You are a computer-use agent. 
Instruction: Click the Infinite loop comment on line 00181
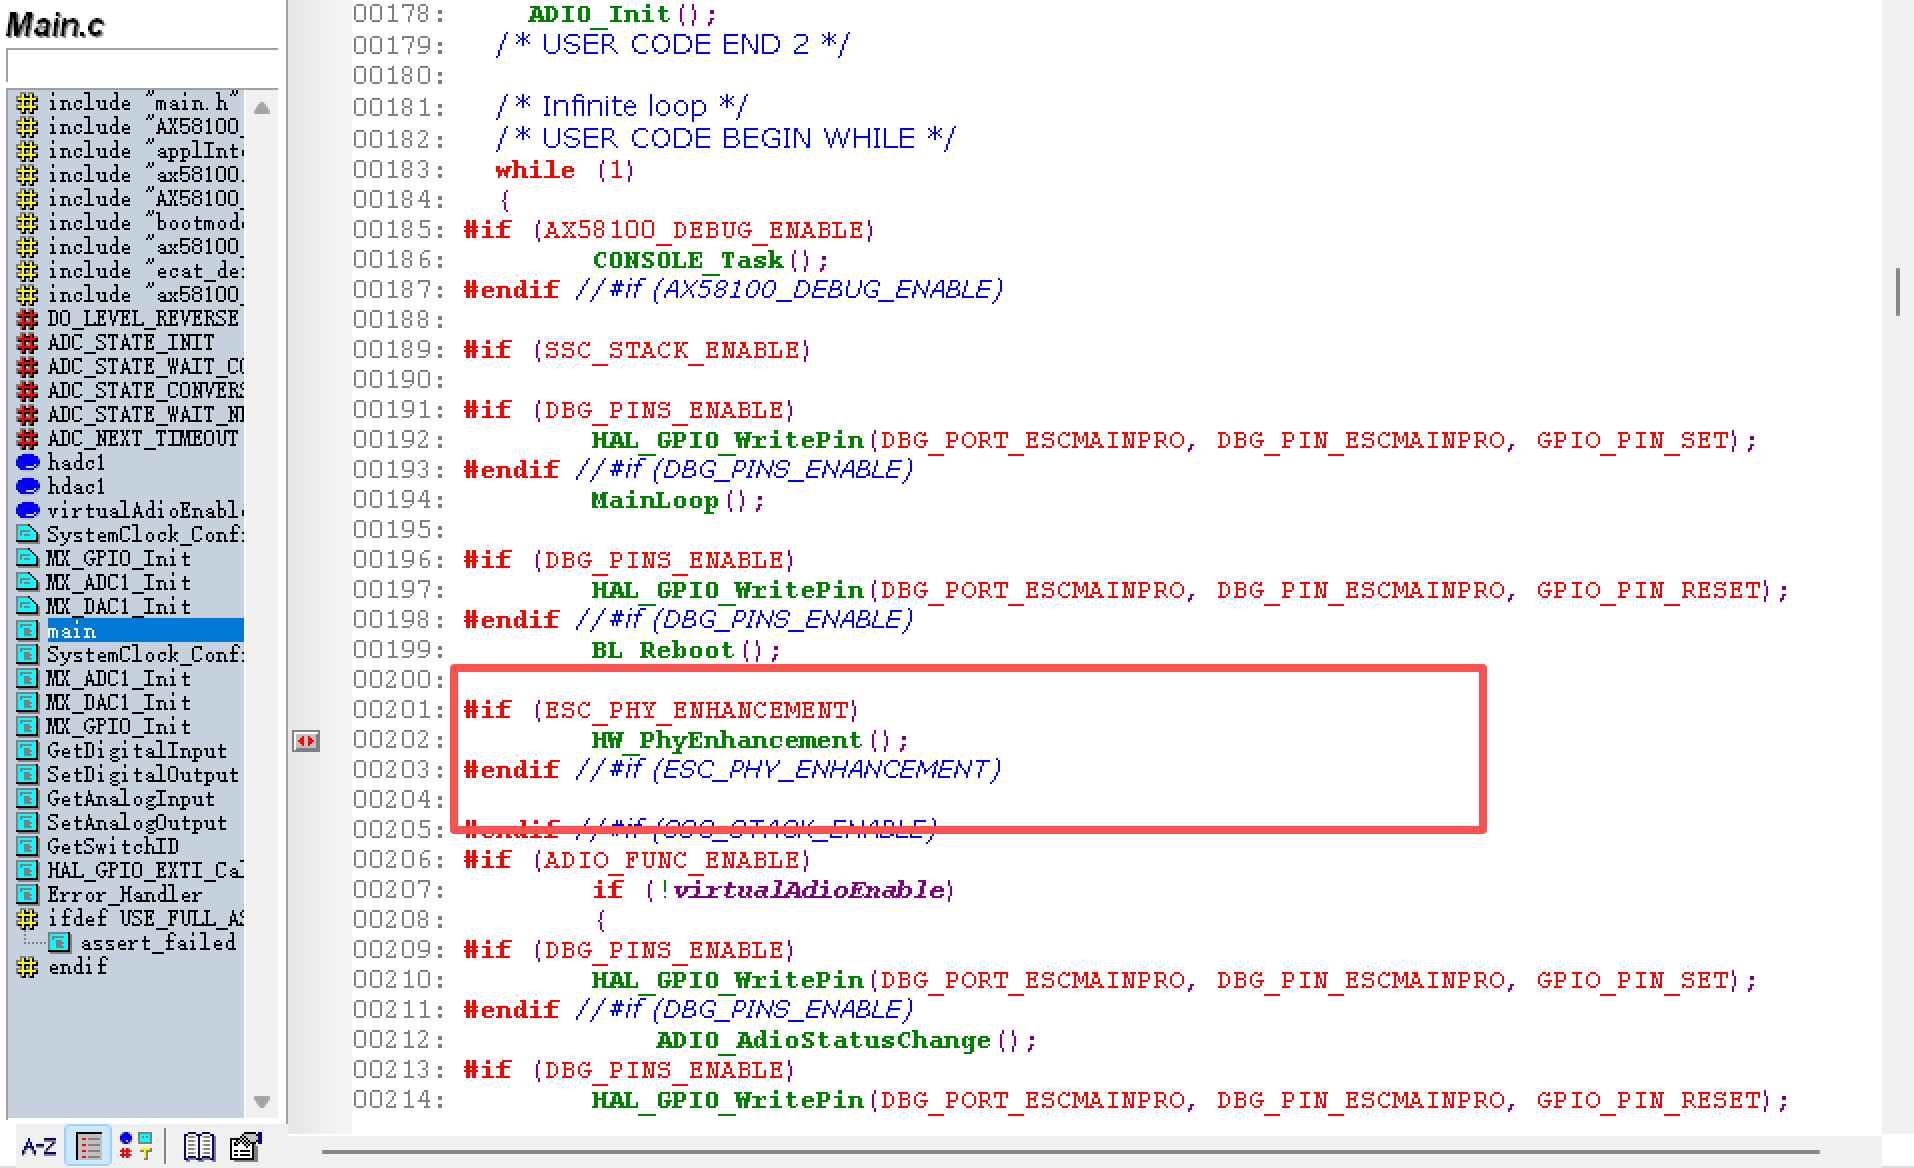pos(621,107)
